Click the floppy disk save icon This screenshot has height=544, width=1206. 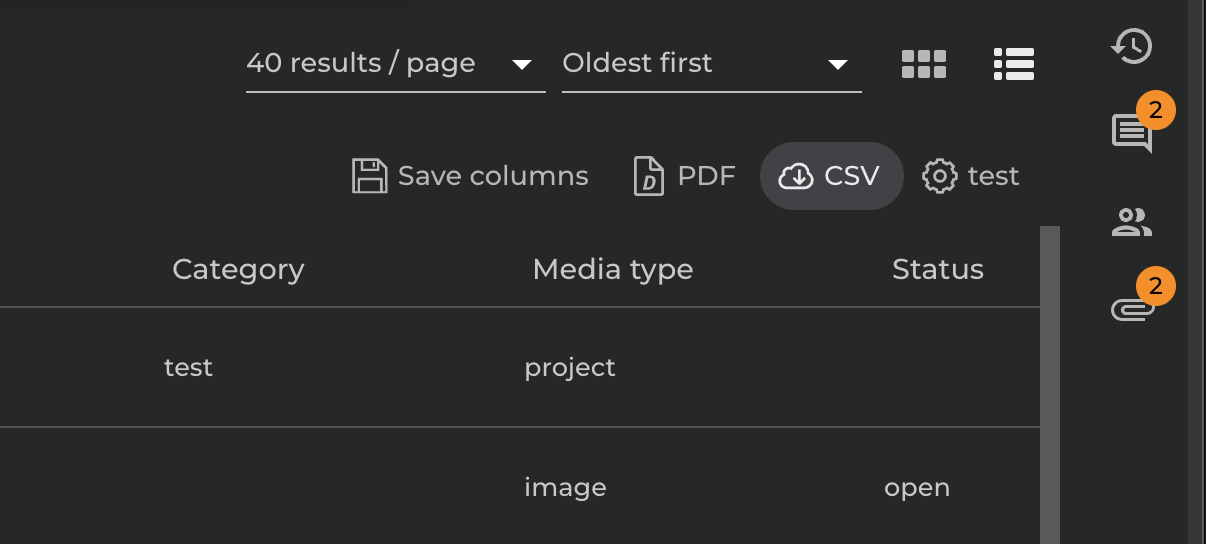tap(369, 176)
